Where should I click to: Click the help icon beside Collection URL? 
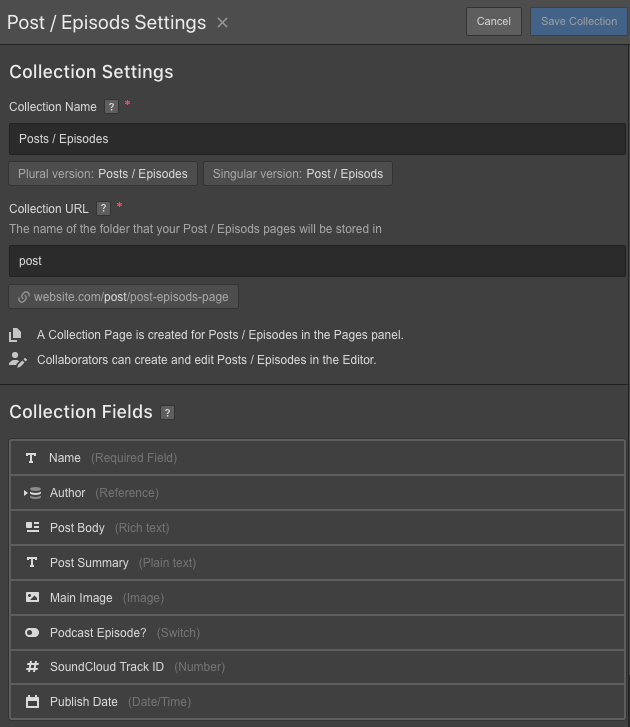(x=103, y=209)
